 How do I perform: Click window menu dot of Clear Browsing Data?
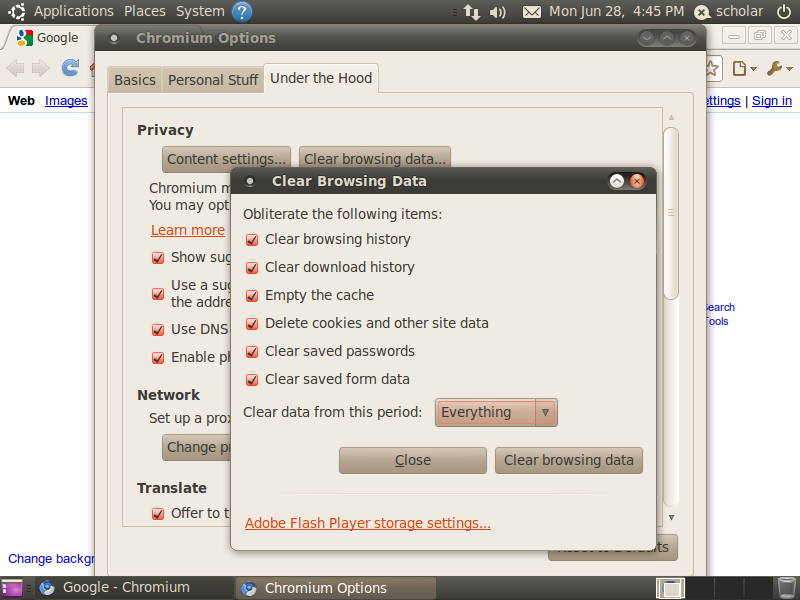250,181
